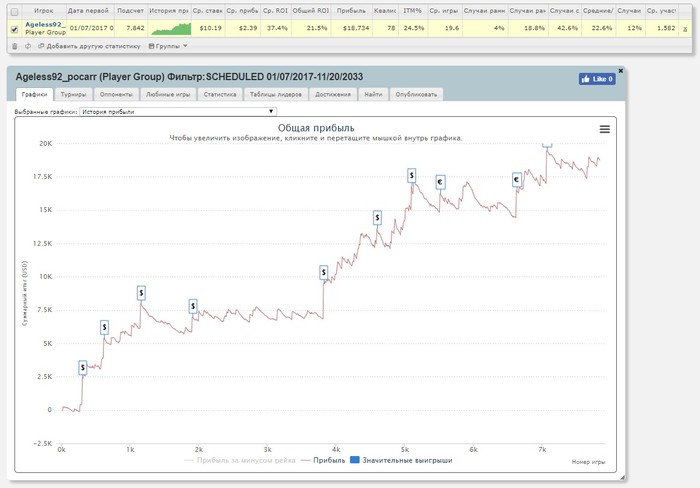
Task: Click the first € win marker near game 5.5k
Action: coord(440,182)
